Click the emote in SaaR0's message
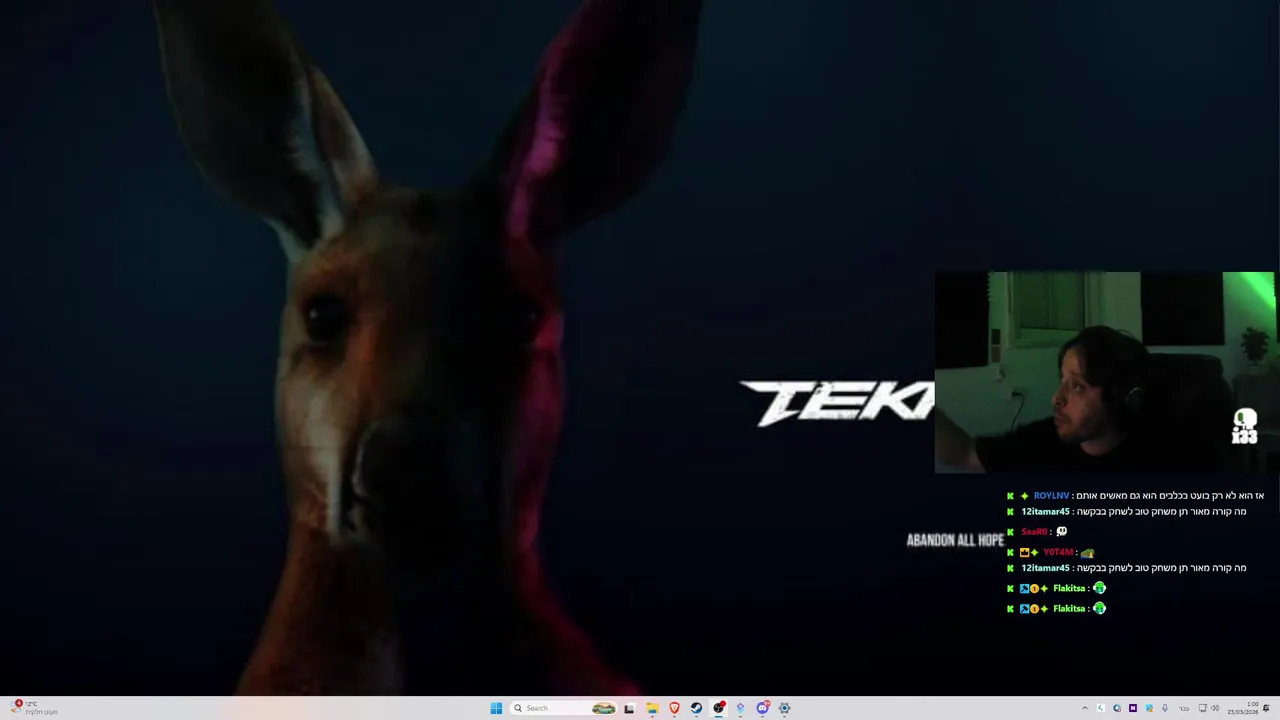 pyautogui.click(x=1062, y=532)
